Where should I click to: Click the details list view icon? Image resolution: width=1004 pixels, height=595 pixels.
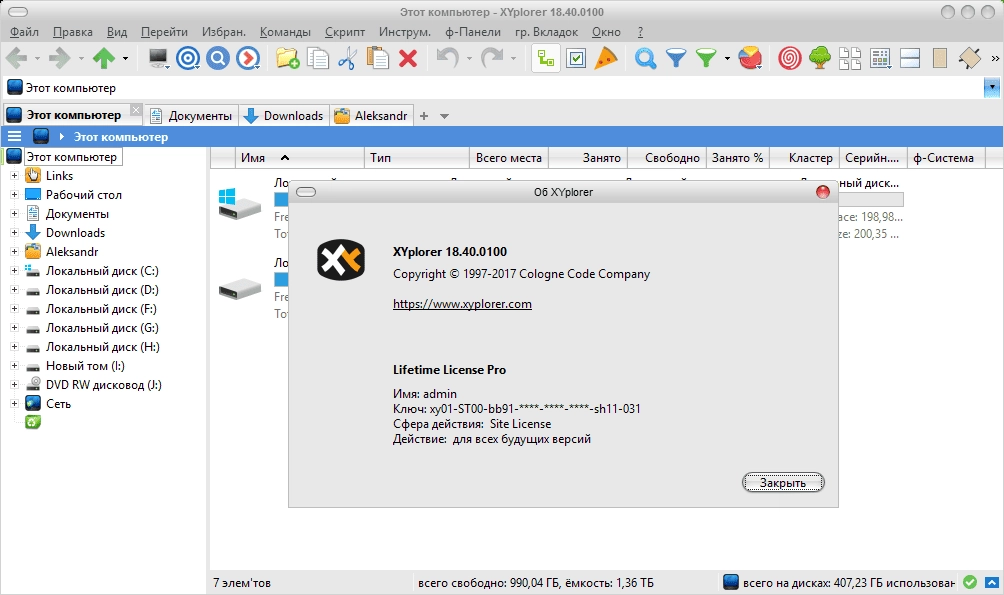click(x=880, y=58)
